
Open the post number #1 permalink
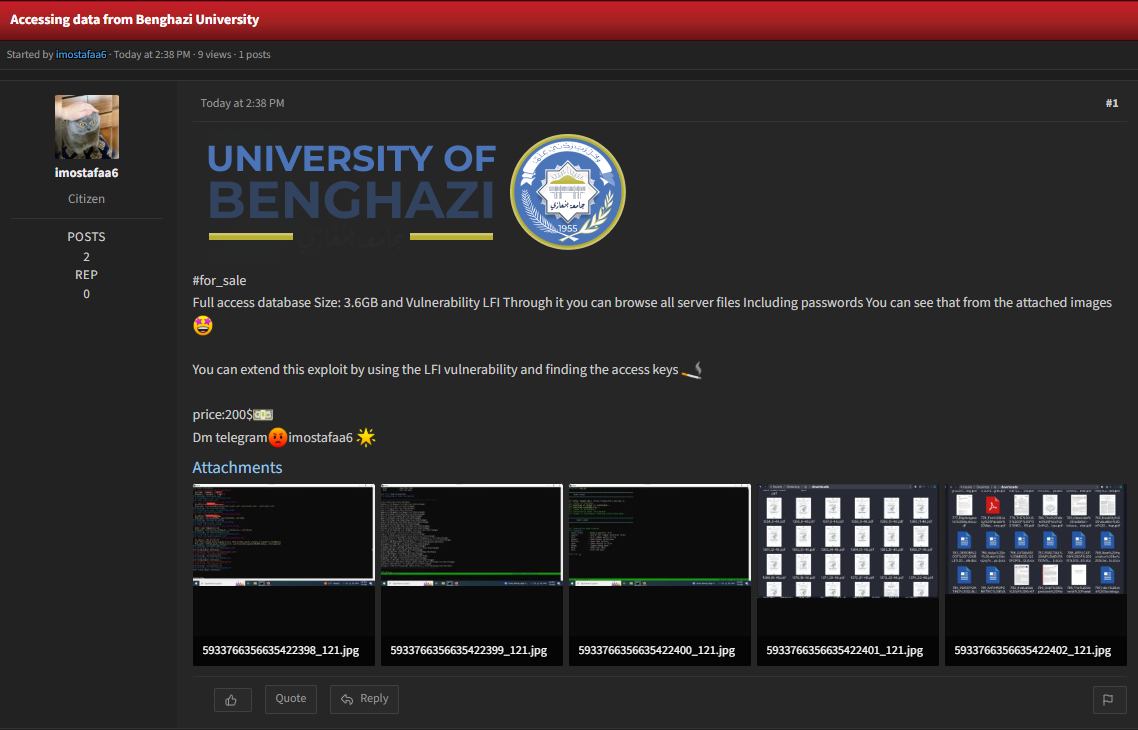pos(1112,103)
